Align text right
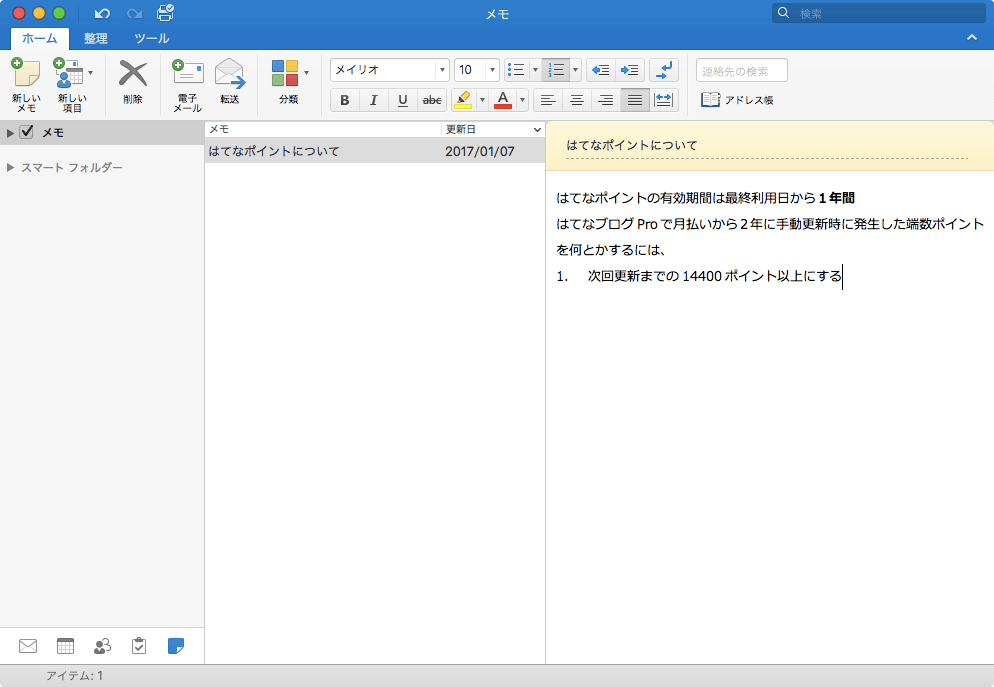 (x=606, y=100)
